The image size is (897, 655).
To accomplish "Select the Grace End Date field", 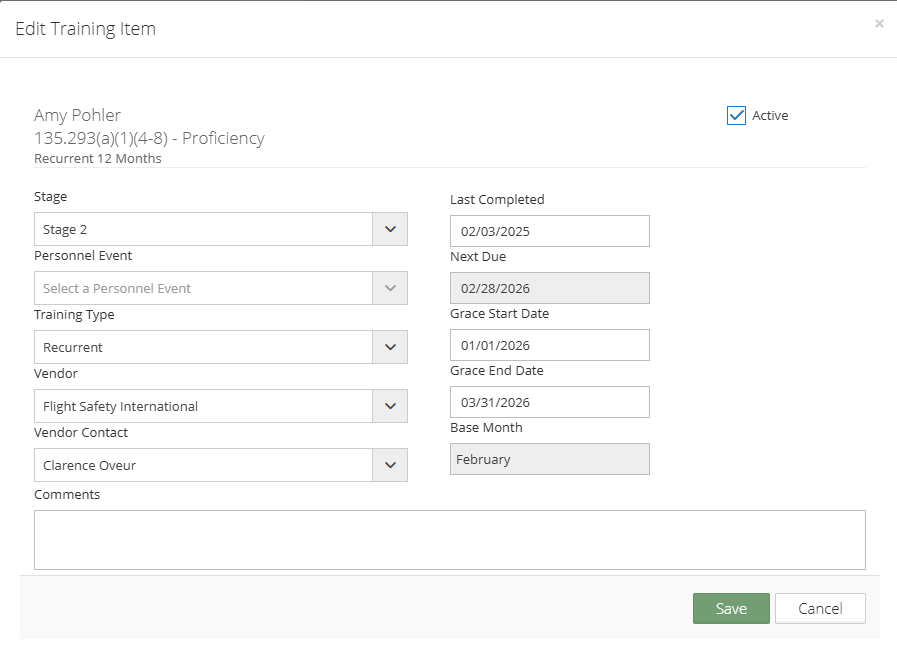I will tap(550, 402).
